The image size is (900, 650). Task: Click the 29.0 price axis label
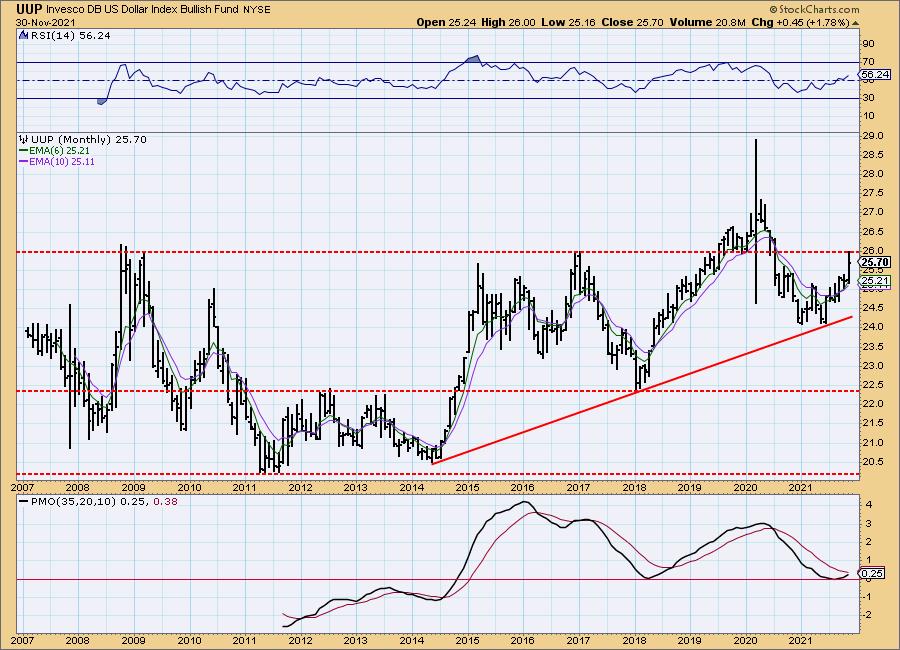pyautogui.click(x=872, y=136)
